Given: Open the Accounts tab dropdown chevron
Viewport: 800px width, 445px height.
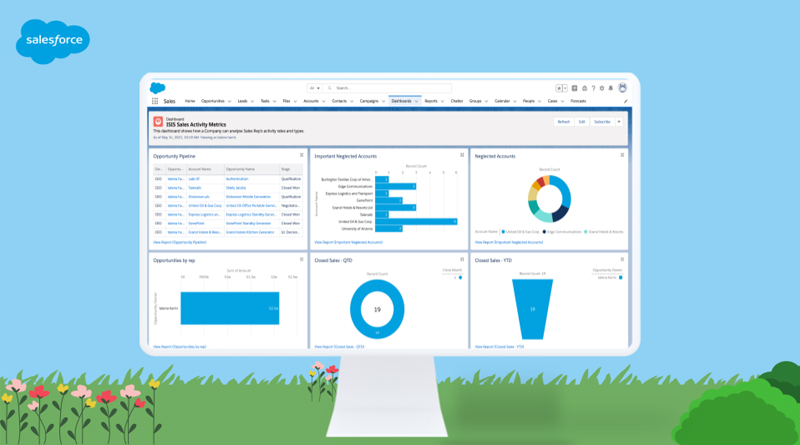Looking at the screenshot, I should point(323,102).
